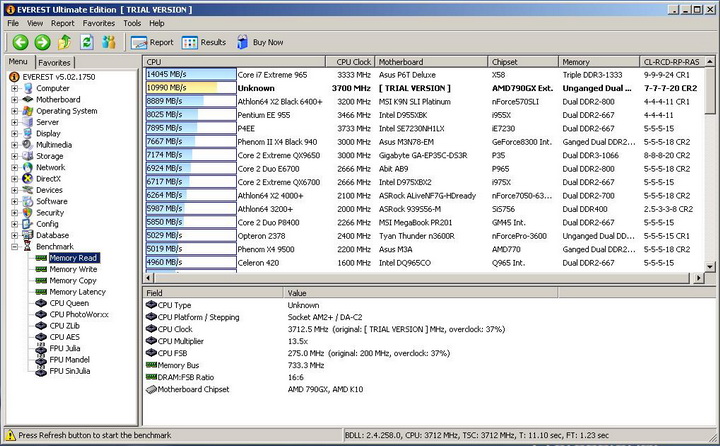The height and width of the screenshot is (446, 720).
Task: Expand the Computer tree node
Action: [x=15, y=88]
